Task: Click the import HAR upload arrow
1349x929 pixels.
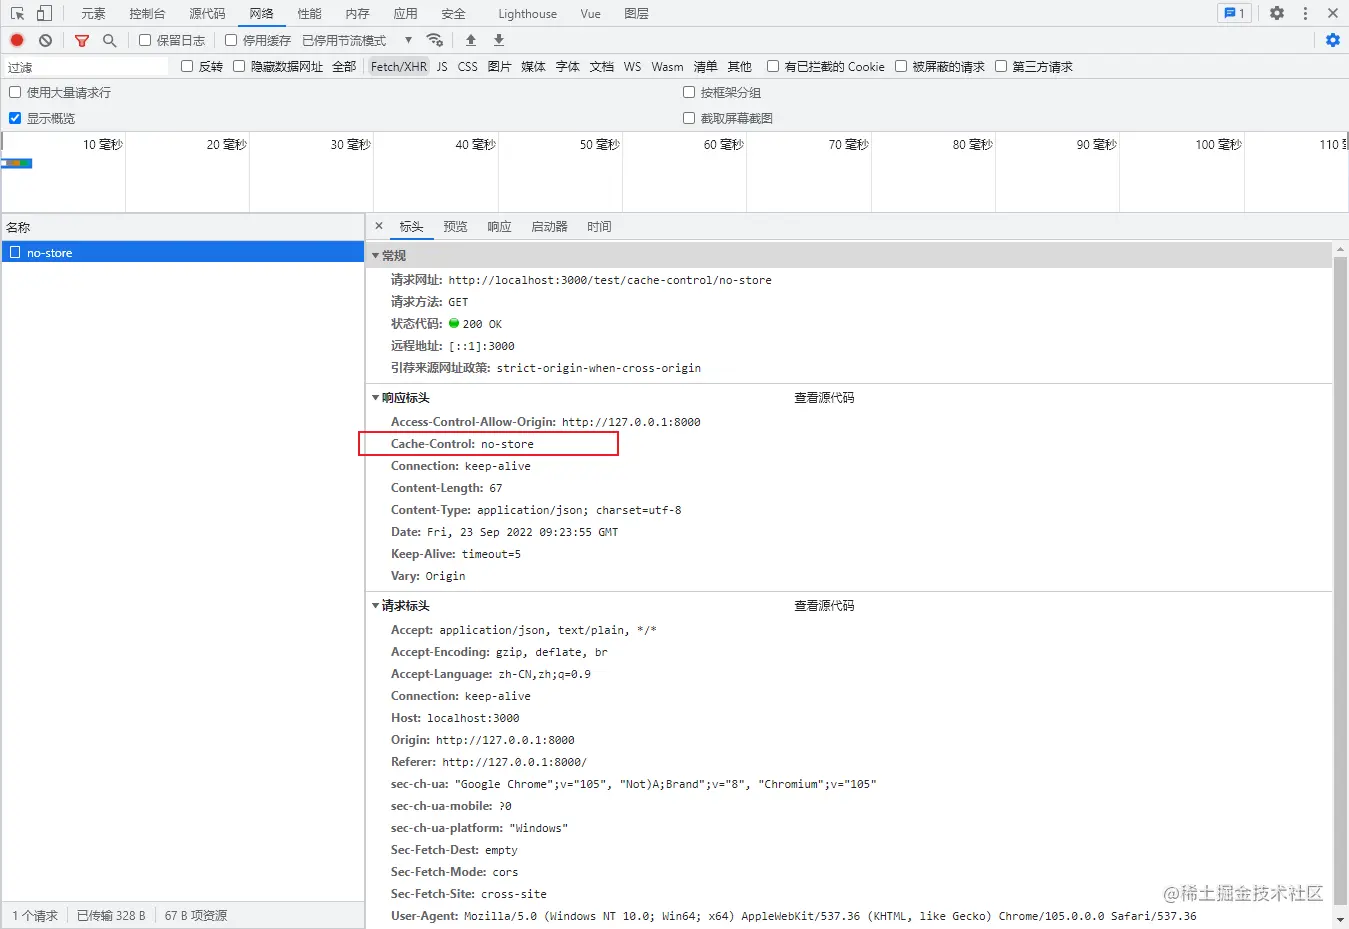Action: [471, 40]
